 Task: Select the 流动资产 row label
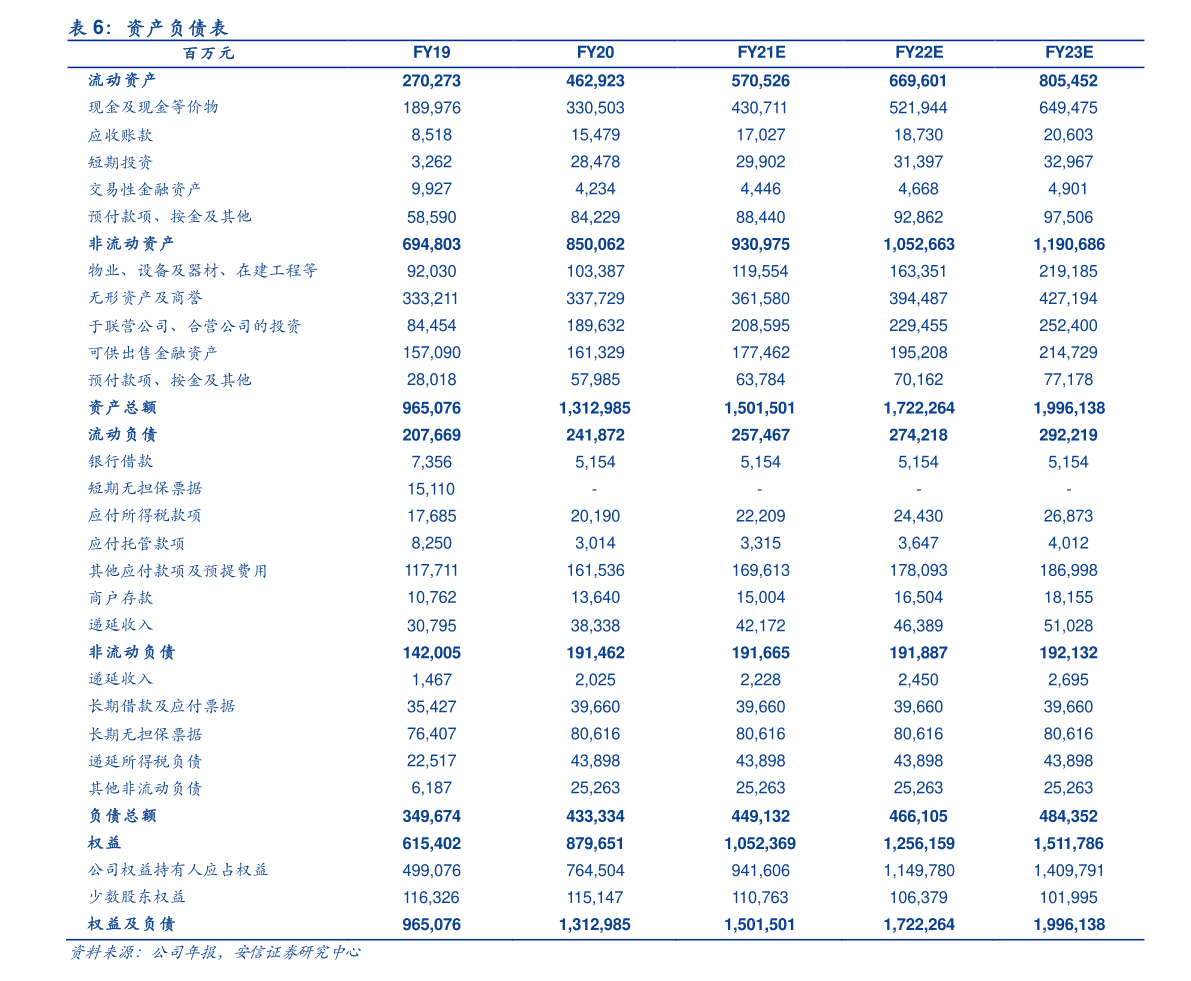point(122,81)
